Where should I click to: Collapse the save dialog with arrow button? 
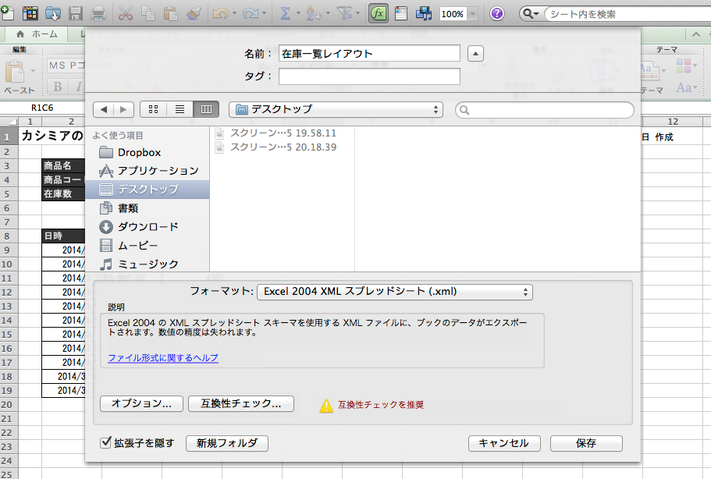(x=475, y=54)
